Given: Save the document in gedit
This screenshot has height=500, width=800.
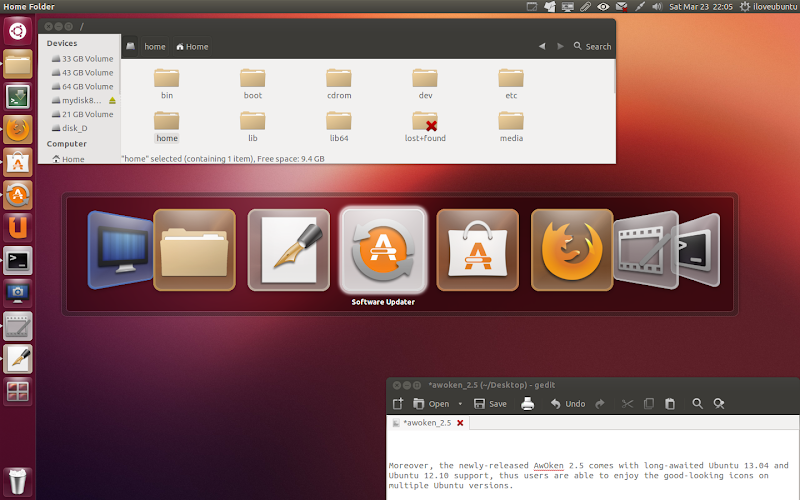Looking at the screenshot, I should (490, 404).
